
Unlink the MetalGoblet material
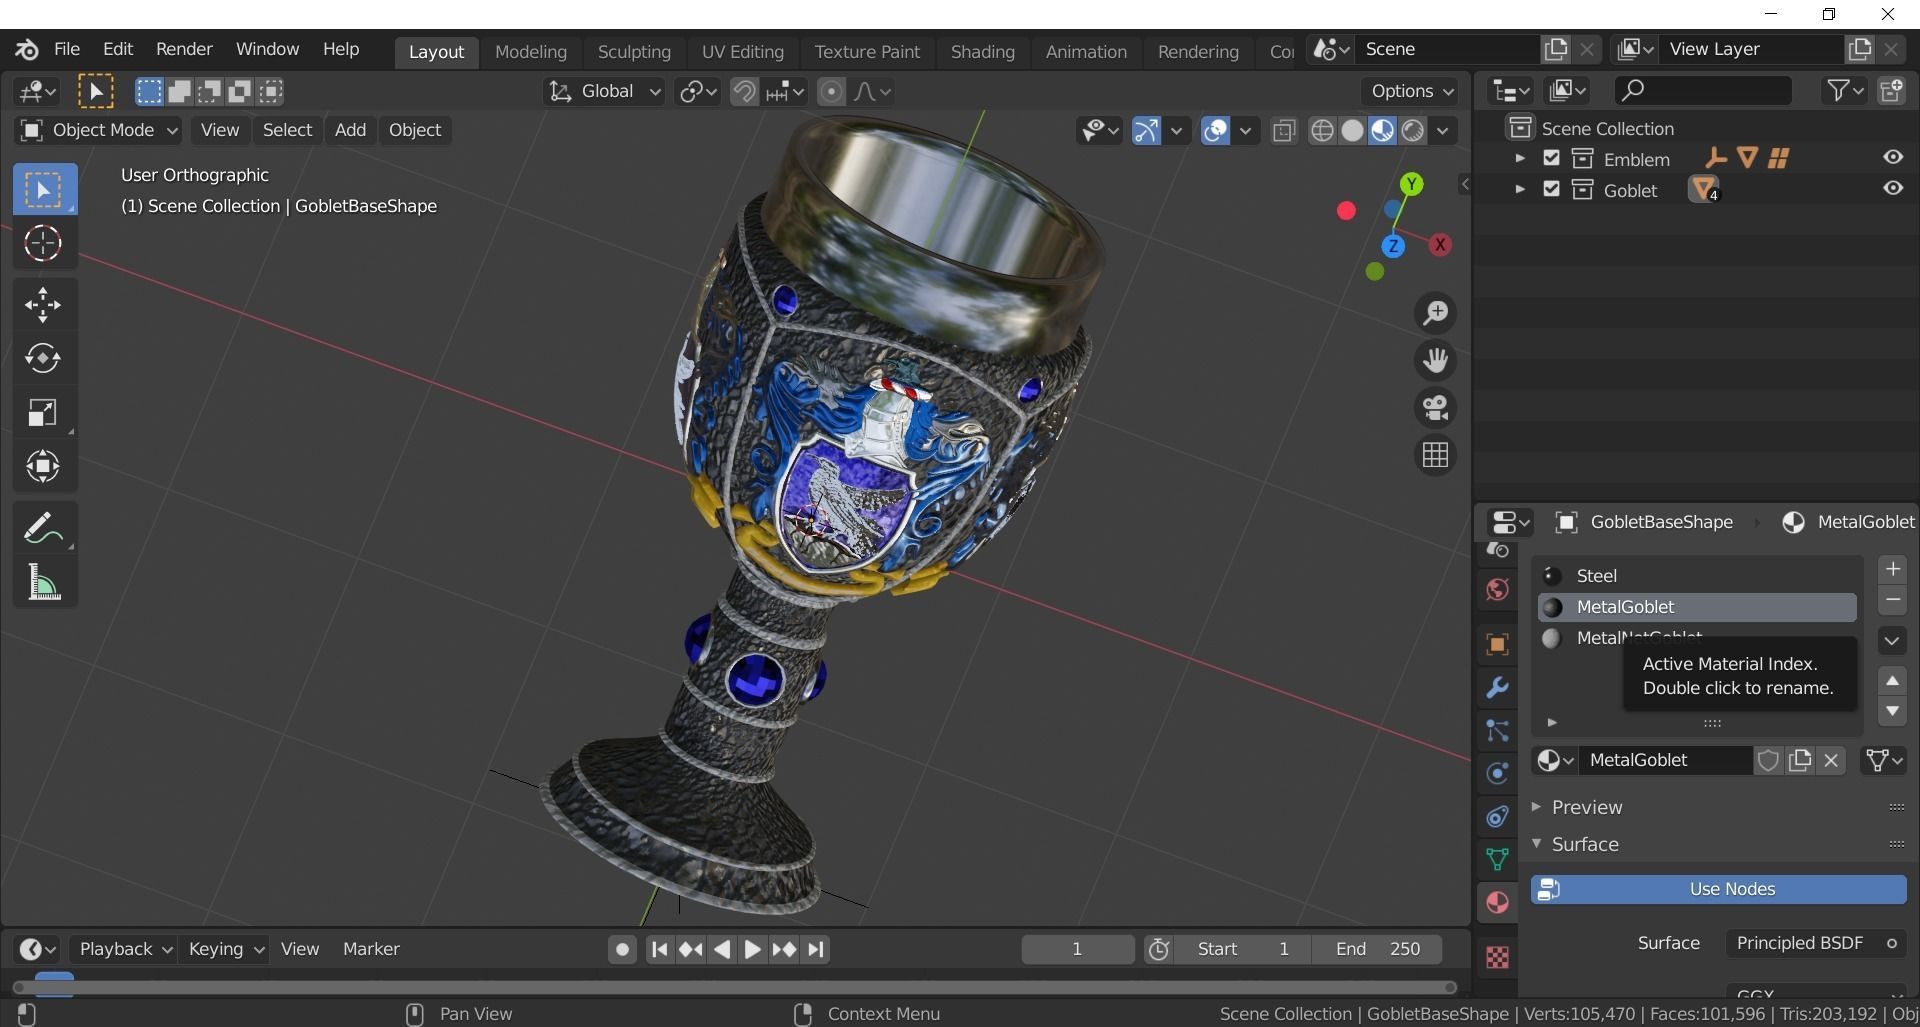[x=1831, y=760]
